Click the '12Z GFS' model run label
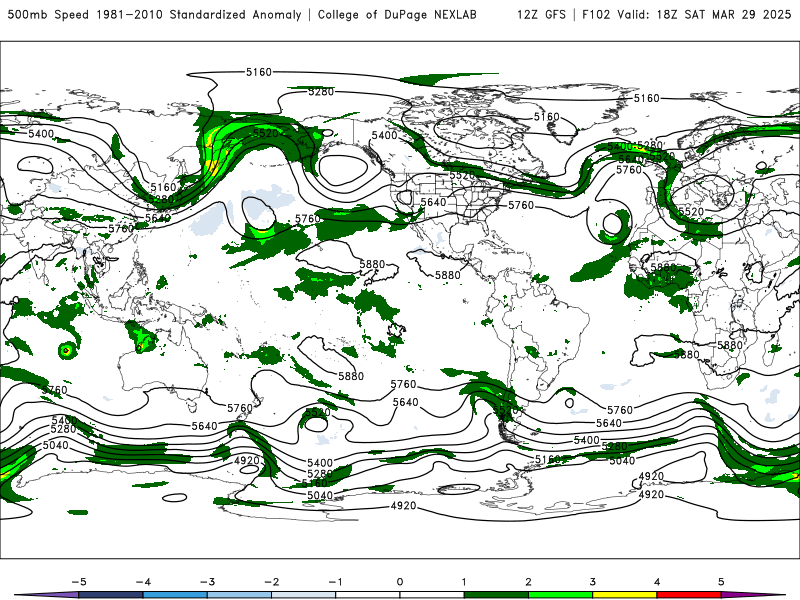The image size is (800, 600). 541,15
